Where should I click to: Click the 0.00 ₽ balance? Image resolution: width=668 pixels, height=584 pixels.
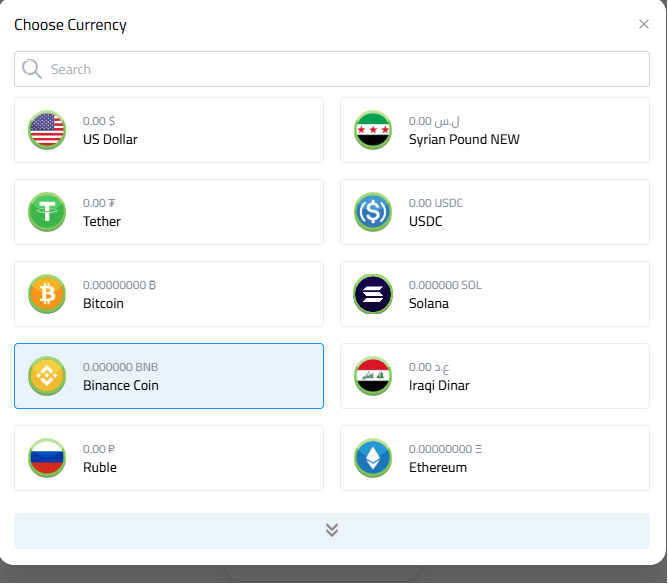(99, 449)
